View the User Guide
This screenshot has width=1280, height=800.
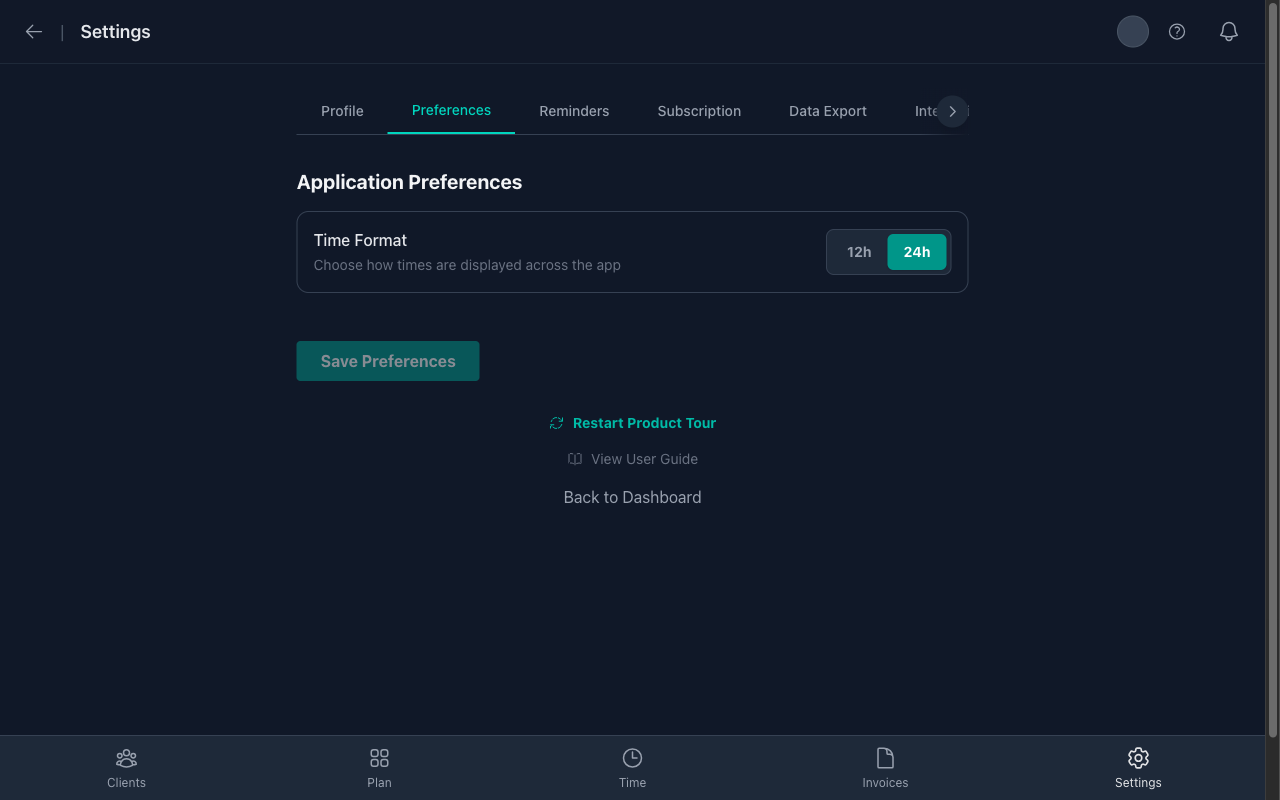coord(632,458)
